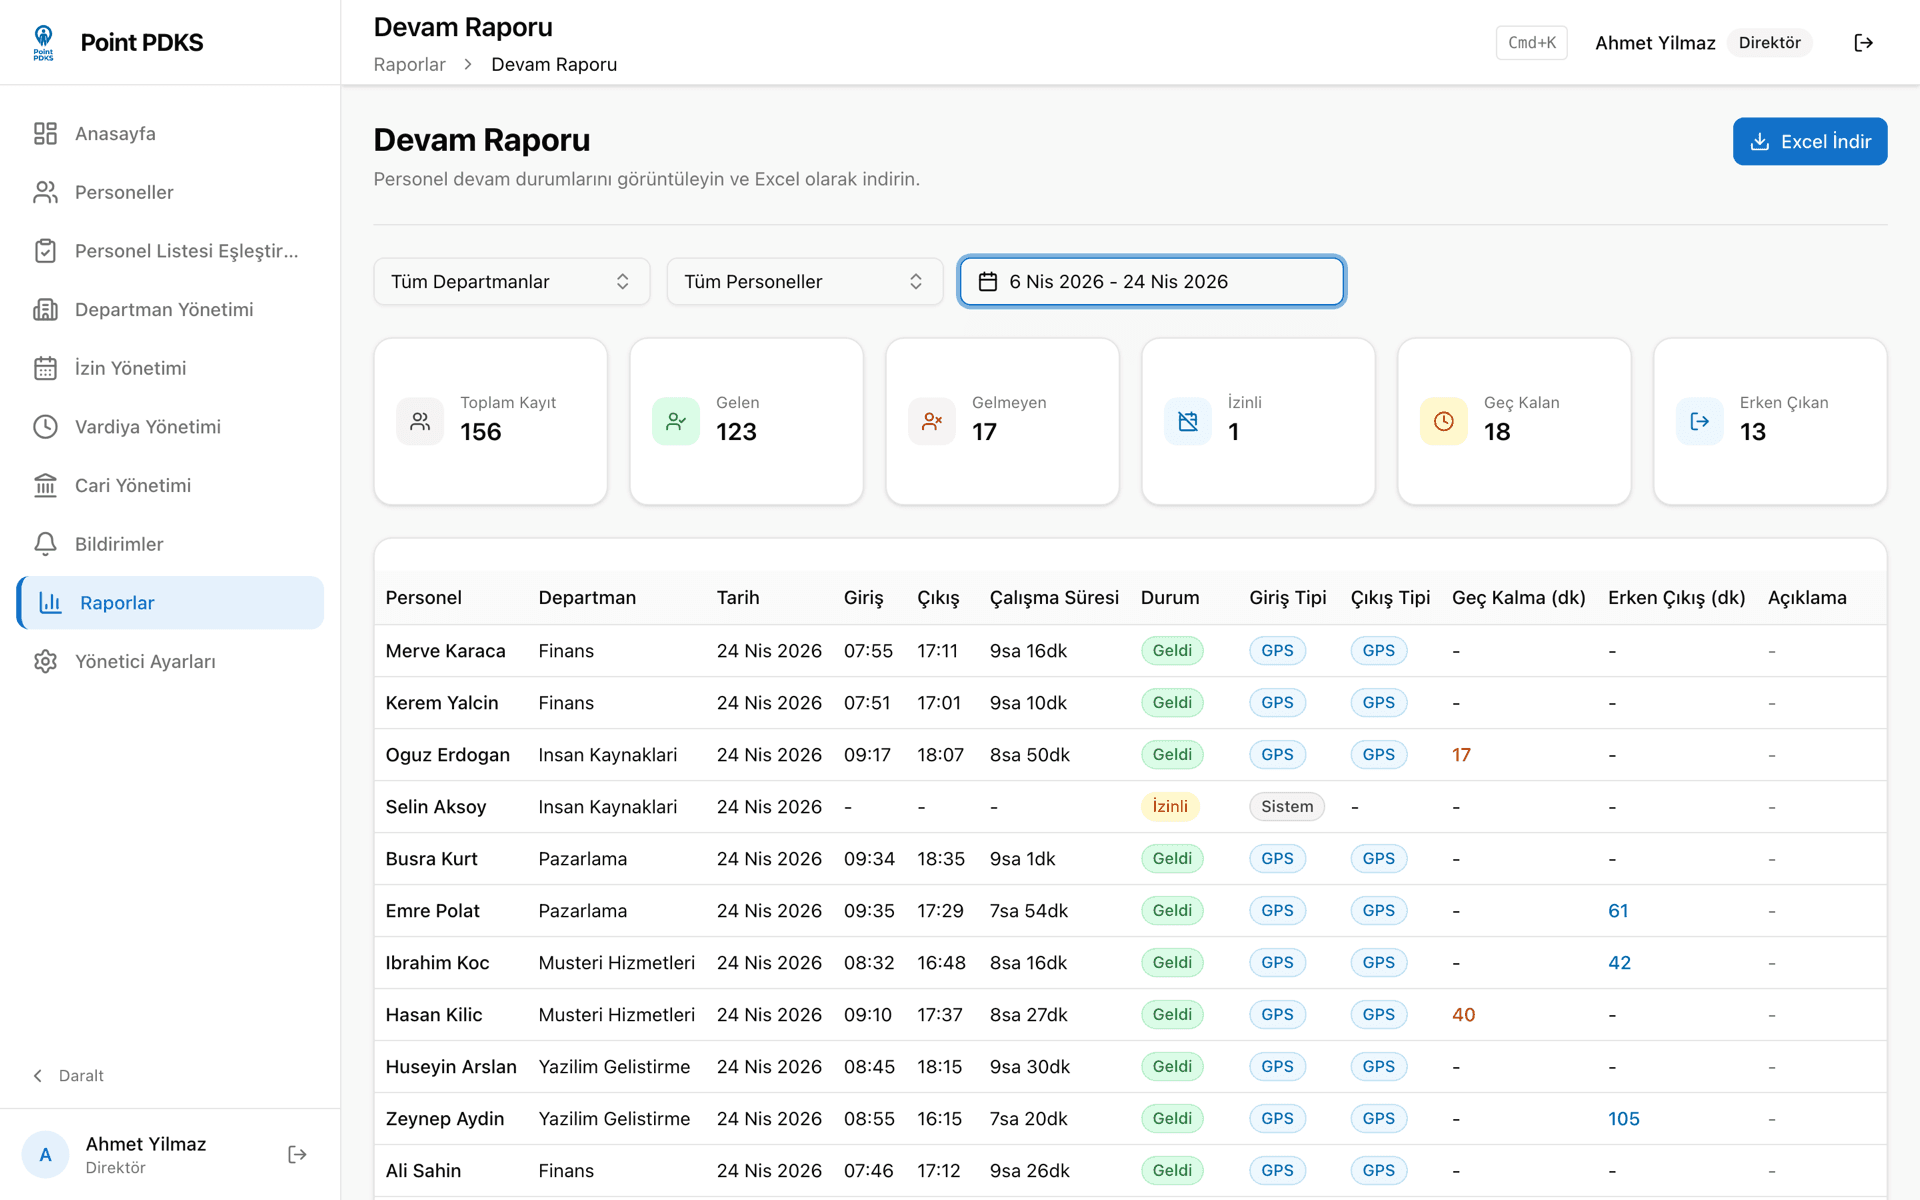Click the Personeller people icon

point(45,192)
